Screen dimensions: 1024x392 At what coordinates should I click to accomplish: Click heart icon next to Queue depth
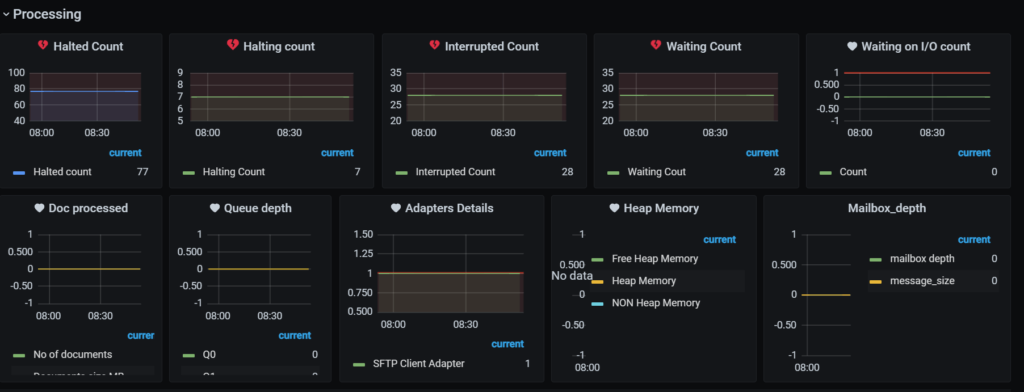point(214,208)
